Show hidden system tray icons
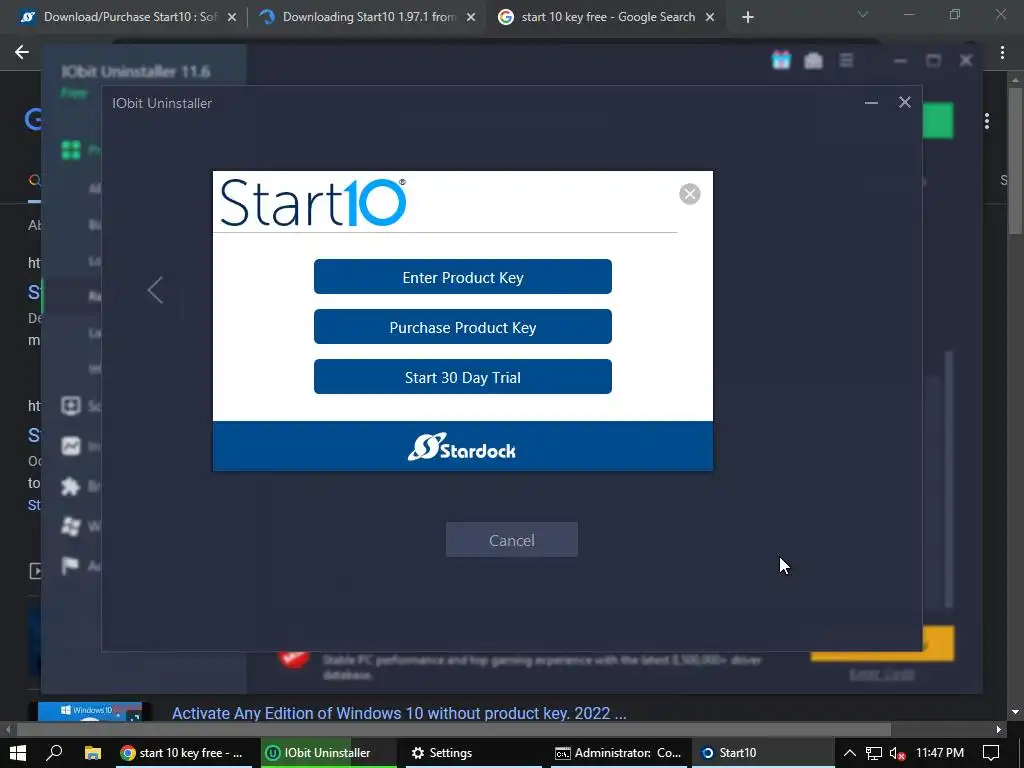The height and width of the screenshot is (768, 1024). point(849,753)
